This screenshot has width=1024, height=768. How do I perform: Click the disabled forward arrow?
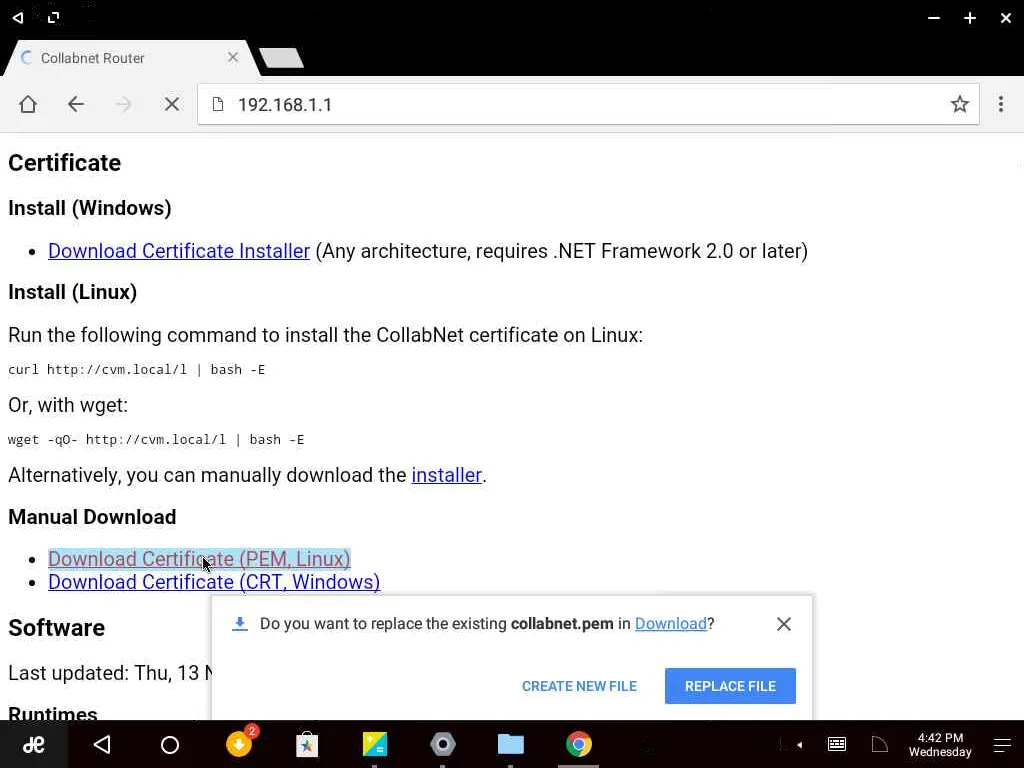coord(123,104)
